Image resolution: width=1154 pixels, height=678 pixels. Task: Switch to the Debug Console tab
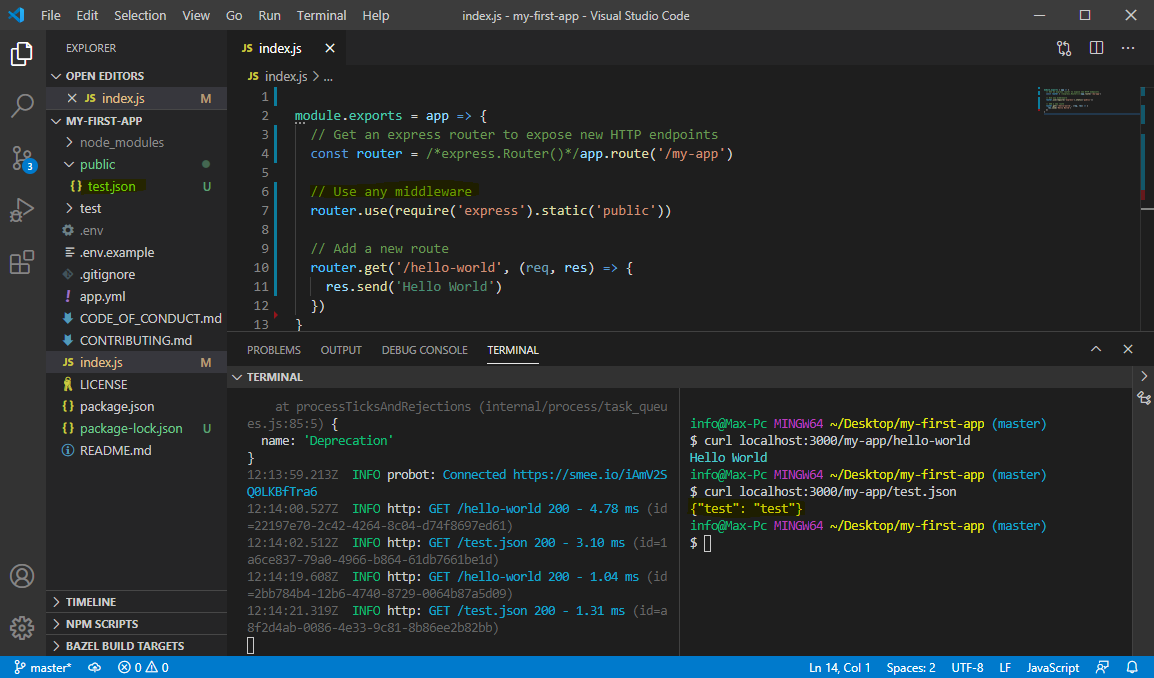tap(425, 350)
